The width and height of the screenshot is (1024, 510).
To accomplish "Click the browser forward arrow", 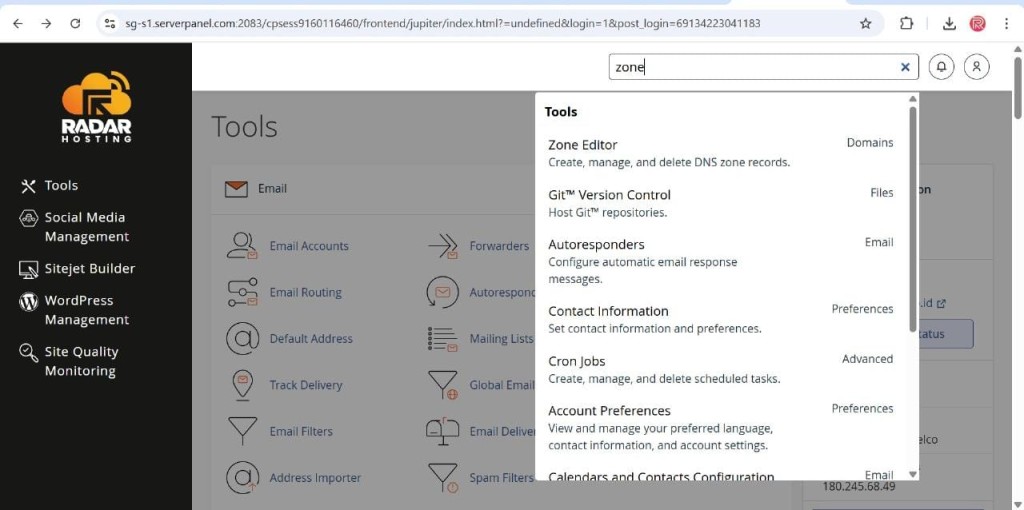I will (46, 24).
